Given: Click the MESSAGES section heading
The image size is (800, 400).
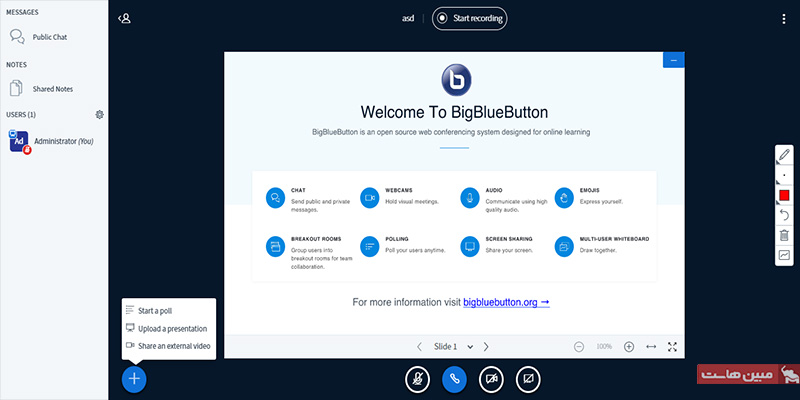Looking at the screenshot, I should [x=22, y=12].
